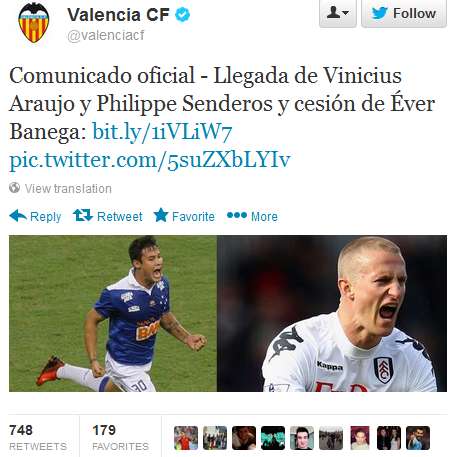View the 179 favorites list
Screen dimensions: 456x457
(x=121, y=437)
